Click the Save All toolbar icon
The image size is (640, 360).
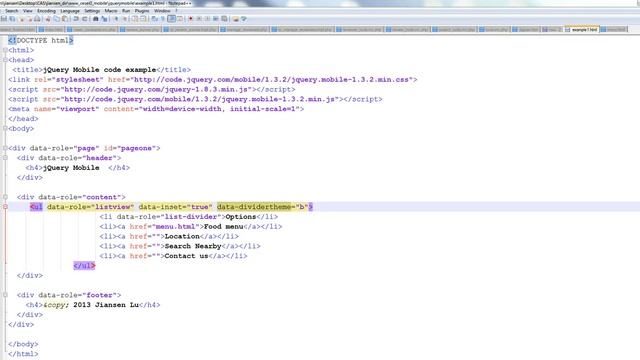[12, 19]
